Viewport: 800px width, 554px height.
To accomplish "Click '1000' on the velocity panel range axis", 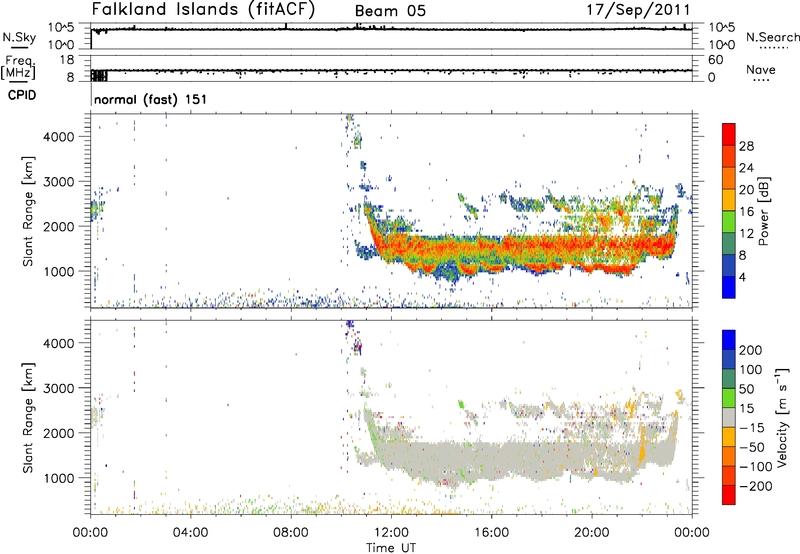I will tap(59, 478).
